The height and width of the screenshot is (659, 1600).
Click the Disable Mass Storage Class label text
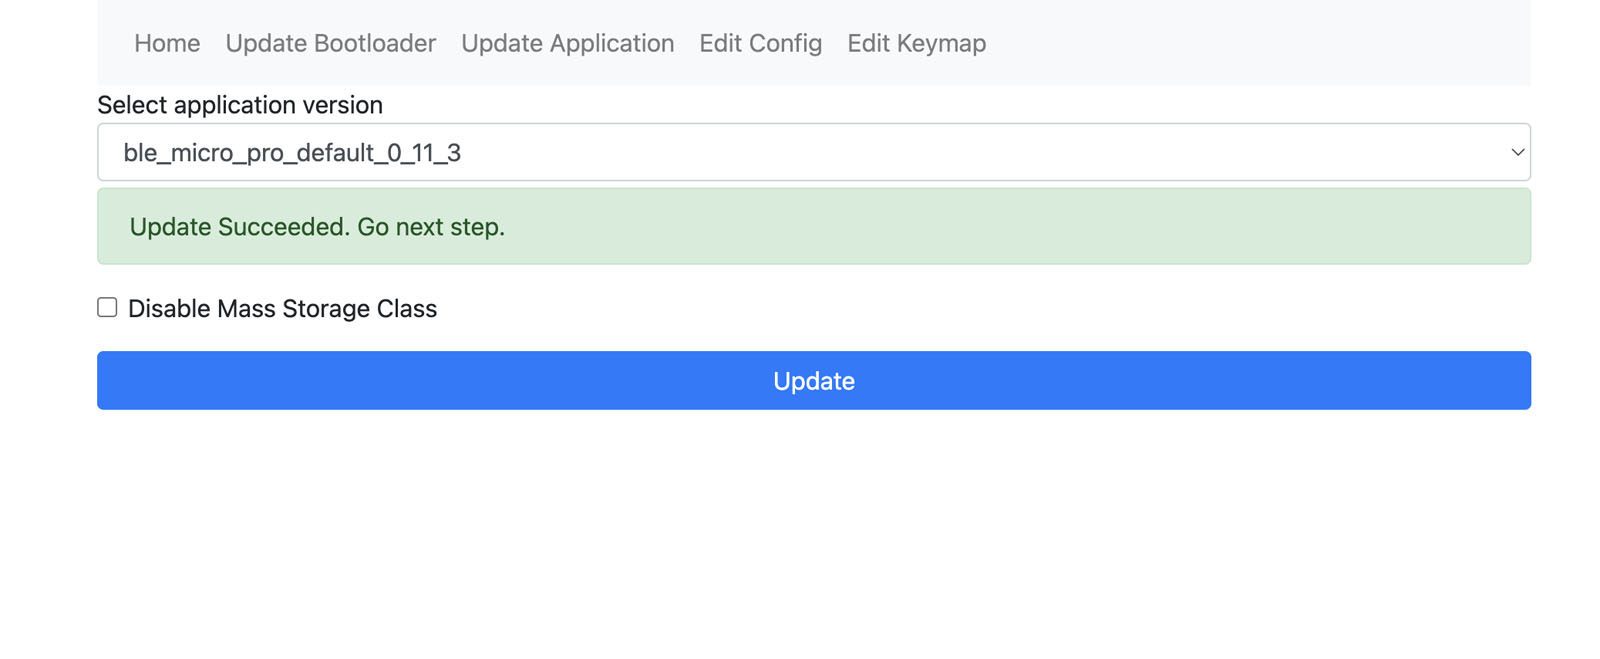(x=282, y=309)
